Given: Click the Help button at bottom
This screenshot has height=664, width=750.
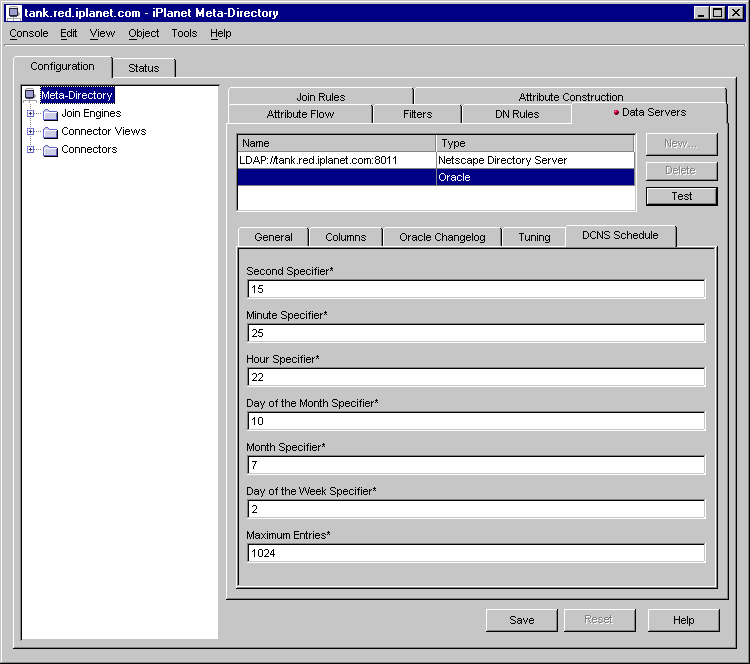Looking at the screenshot, I should coord(684,620).
